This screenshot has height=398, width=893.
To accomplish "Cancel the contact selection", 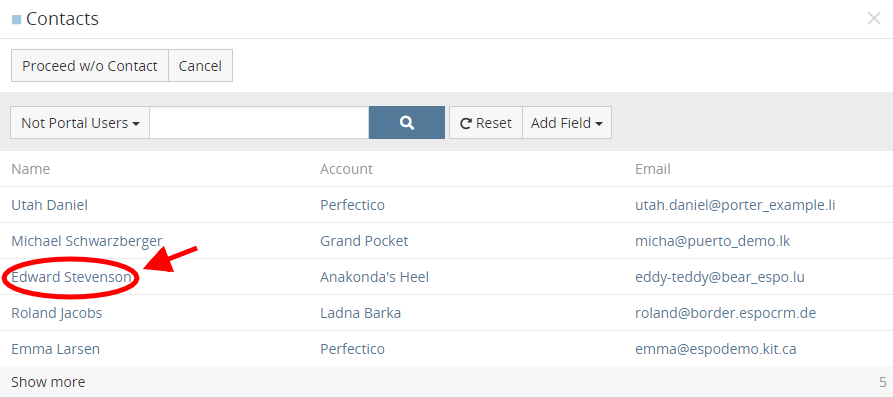I will [200, 65].
